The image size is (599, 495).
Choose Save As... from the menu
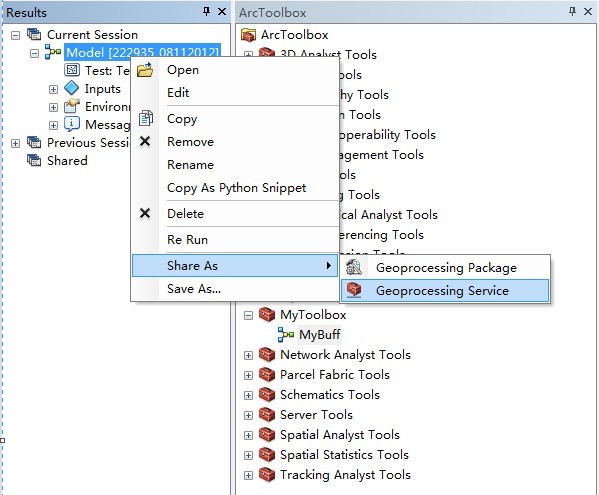pos(235,289)
